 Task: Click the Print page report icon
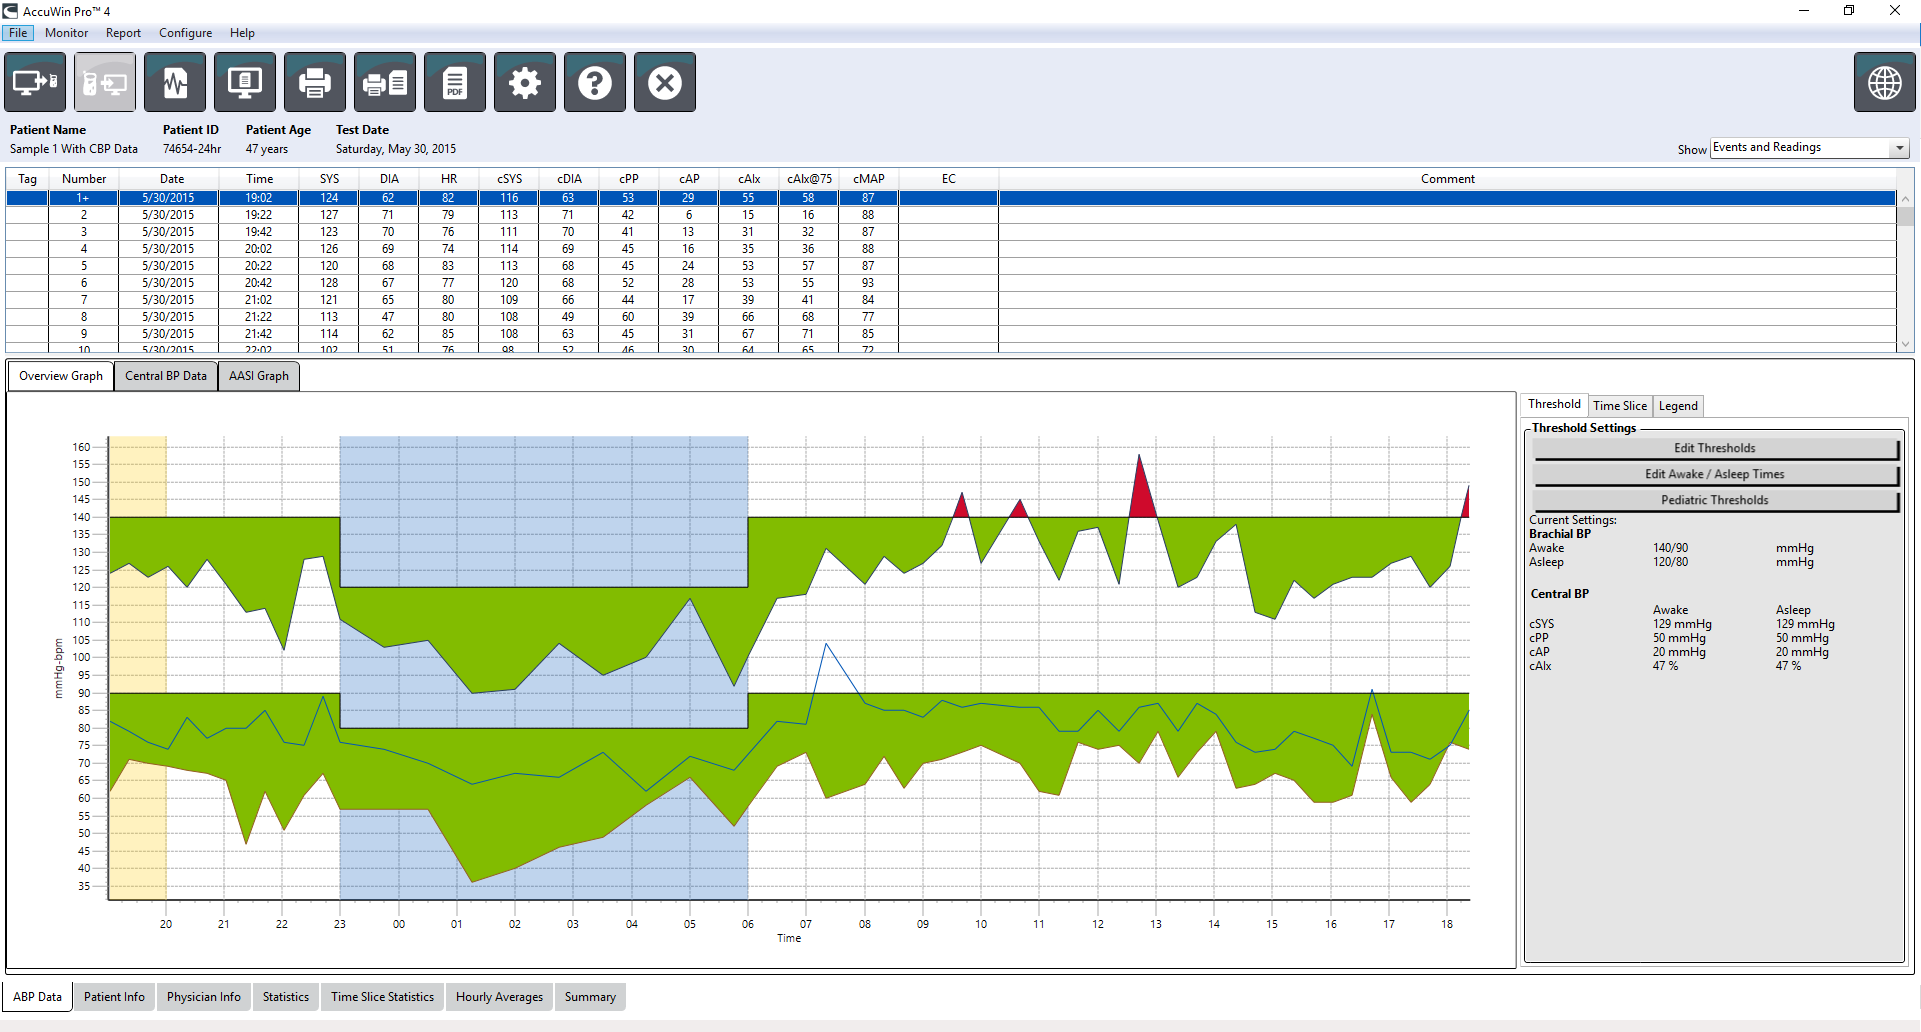click(x=385, y=82)
